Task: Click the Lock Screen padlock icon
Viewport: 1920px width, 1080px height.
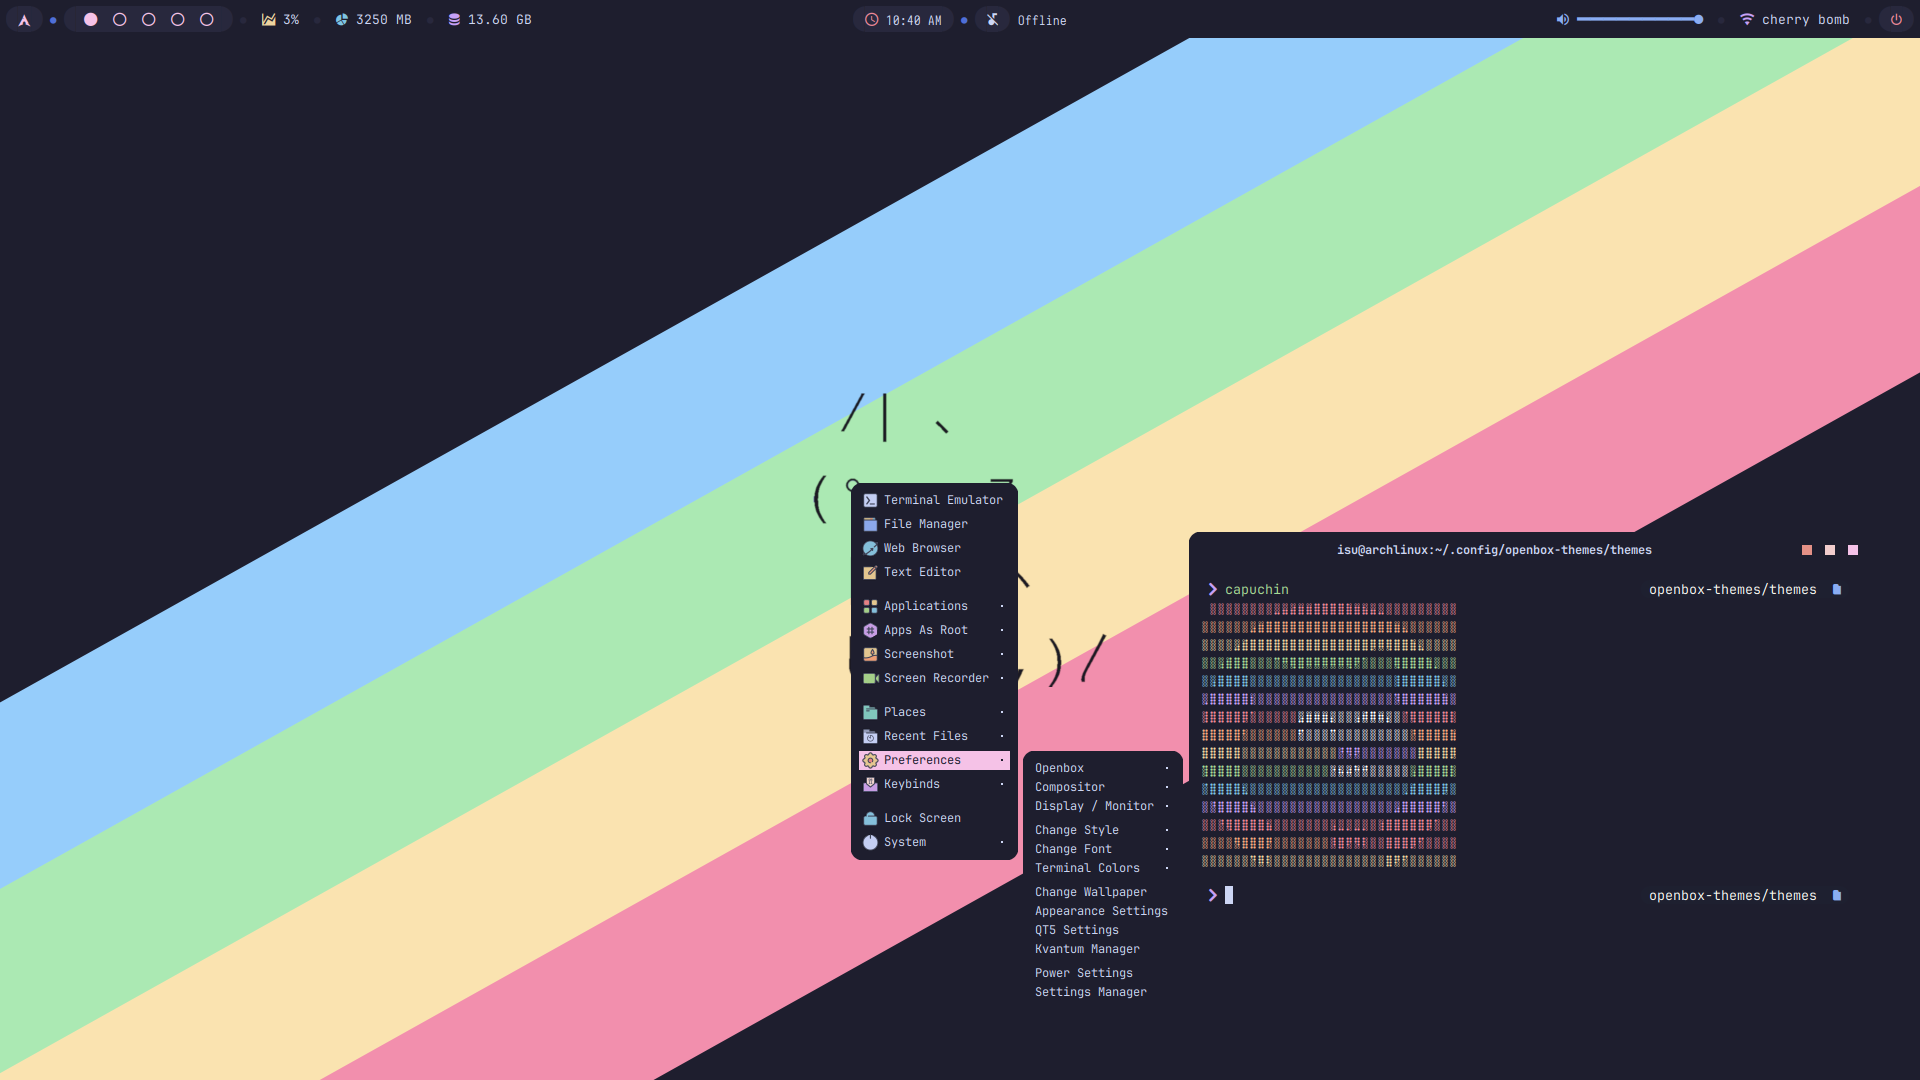Action: (870, 818)
